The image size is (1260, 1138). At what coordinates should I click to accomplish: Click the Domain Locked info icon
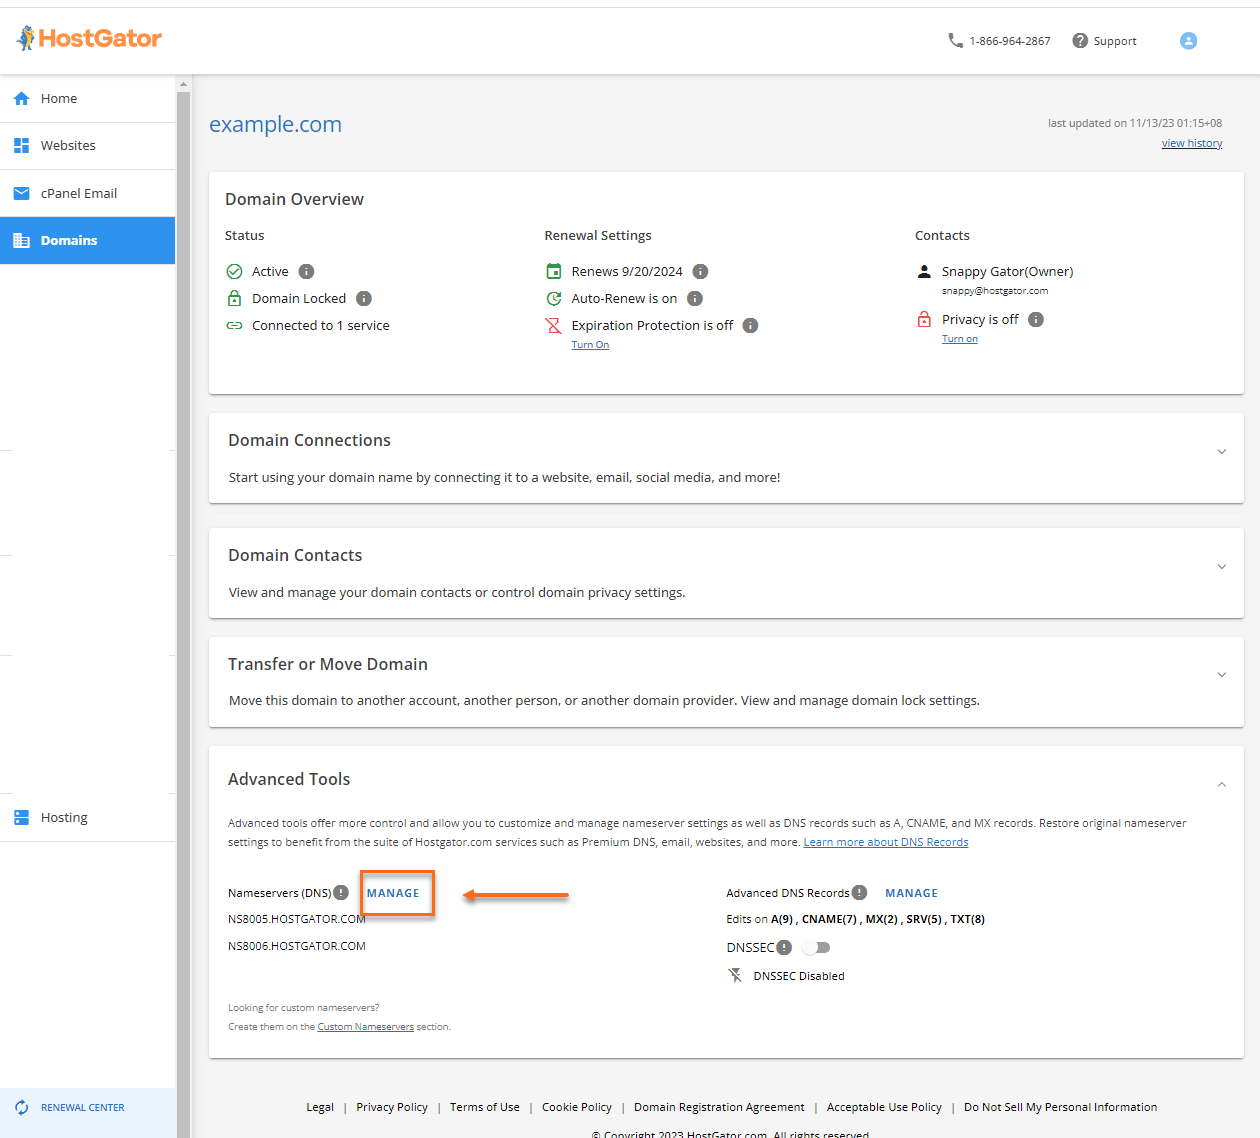[364, 298]
